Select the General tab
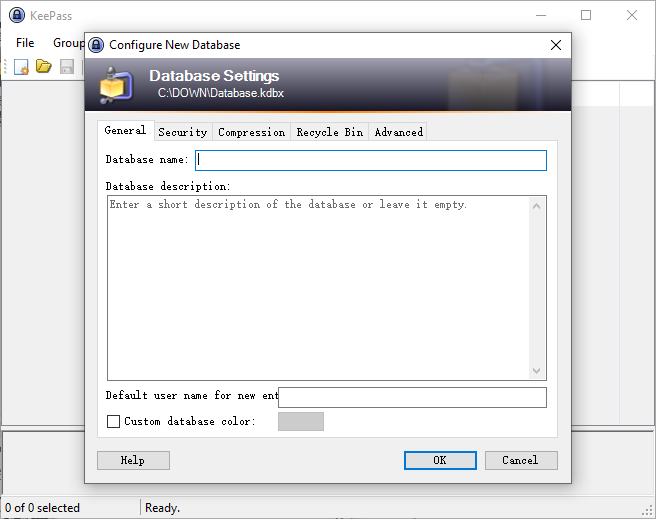Viewport: 656px width, 519px height. tap(126, 130)
